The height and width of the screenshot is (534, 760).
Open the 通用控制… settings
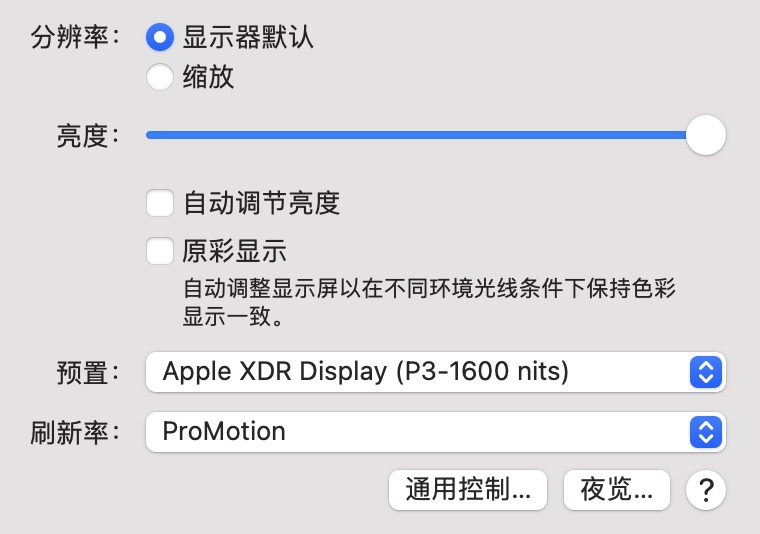(x=468, y=490)
